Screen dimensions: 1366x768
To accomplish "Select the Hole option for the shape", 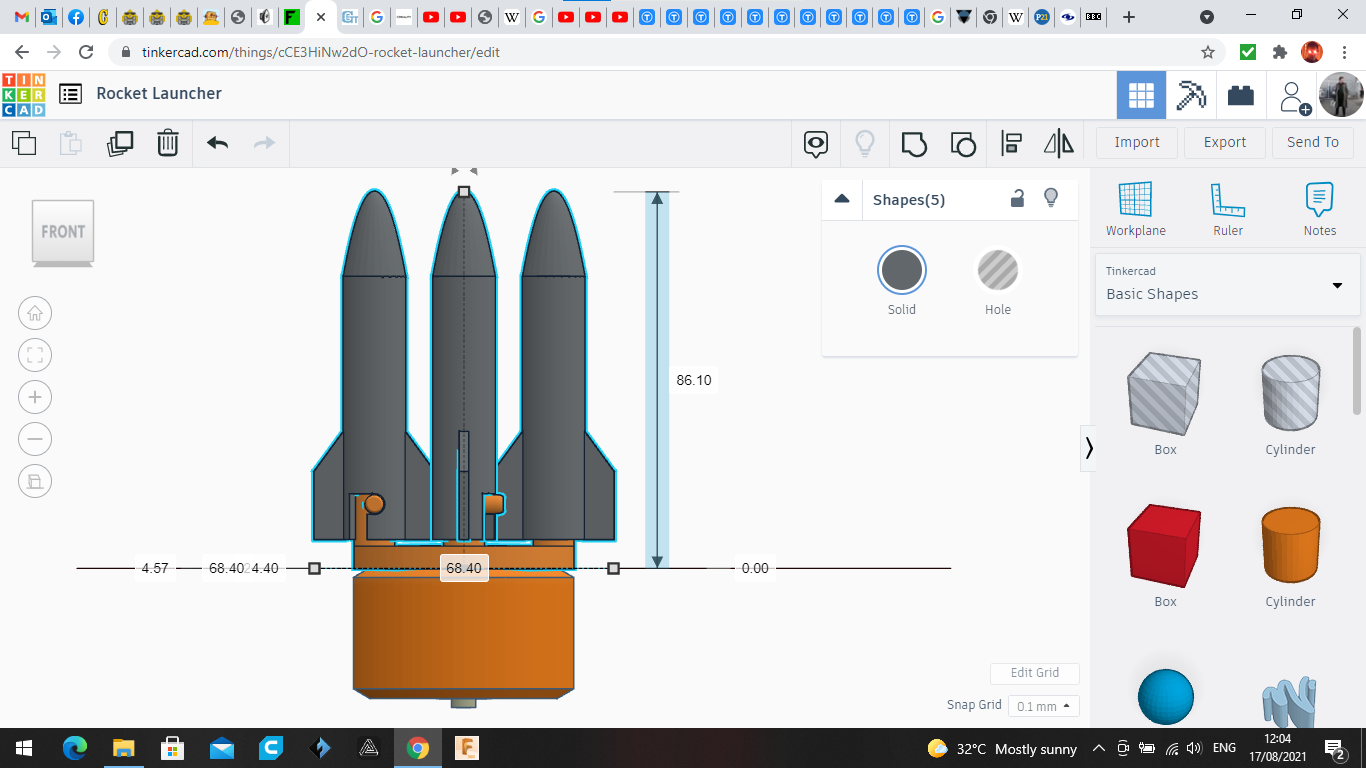I will click(x=997, y=270).
